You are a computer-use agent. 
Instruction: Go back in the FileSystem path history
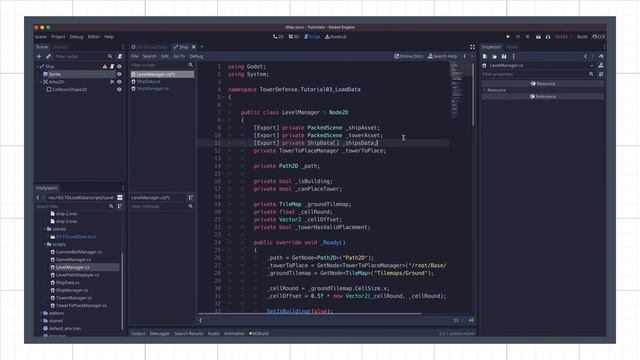(38, 198)
